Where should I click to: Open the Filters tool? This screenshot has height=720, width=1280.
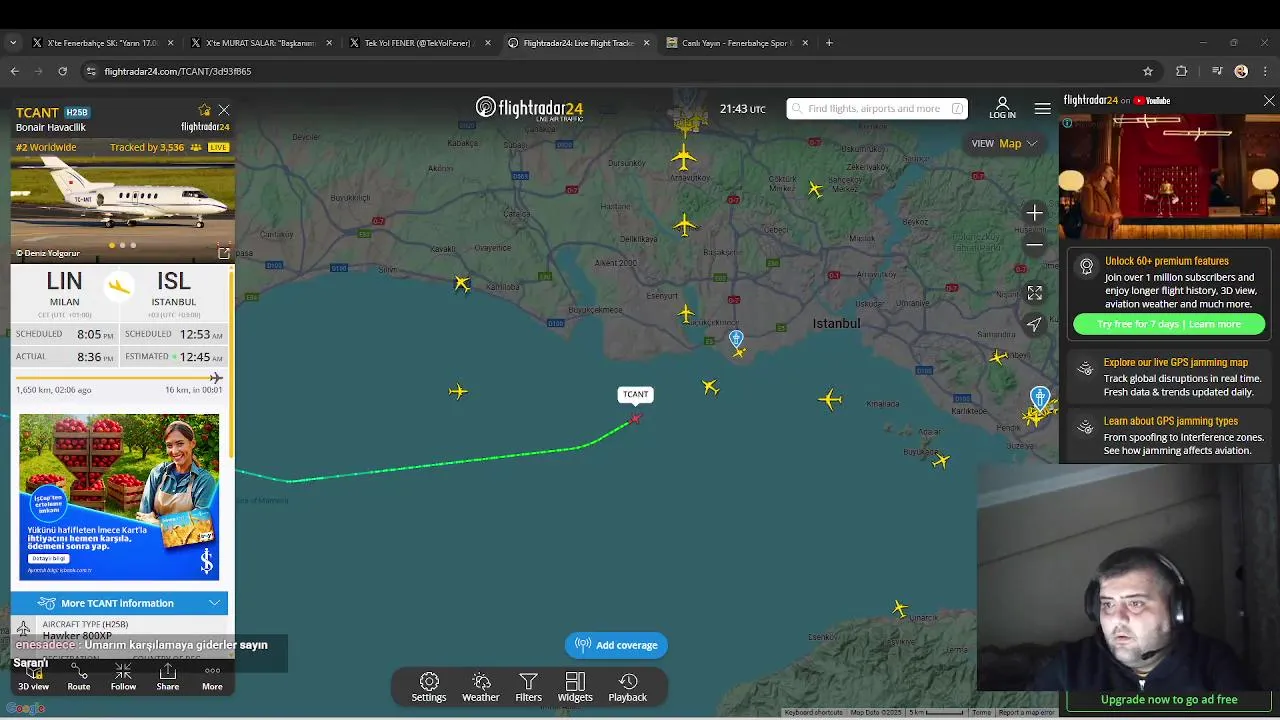pos(528,688)
